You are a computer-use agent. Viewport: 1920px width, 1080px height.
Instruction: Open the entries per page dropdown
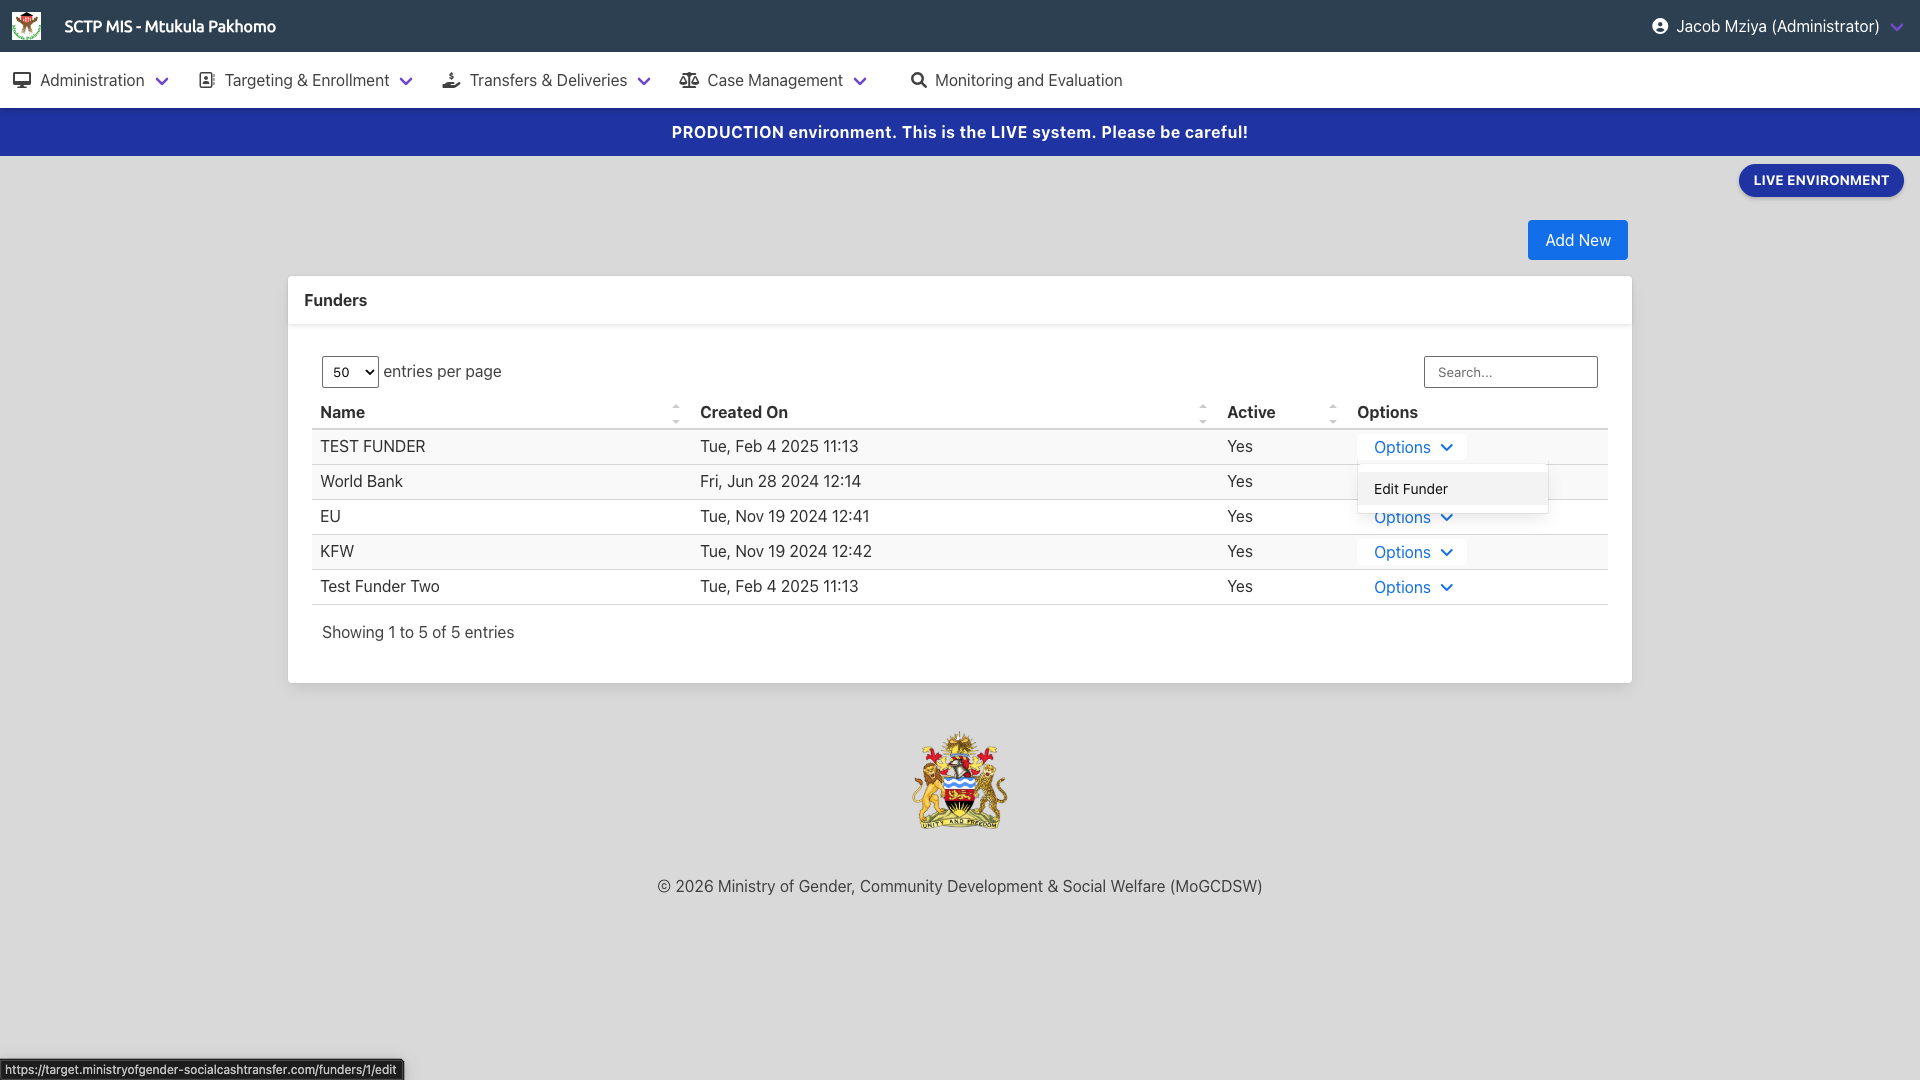[350, 372]
